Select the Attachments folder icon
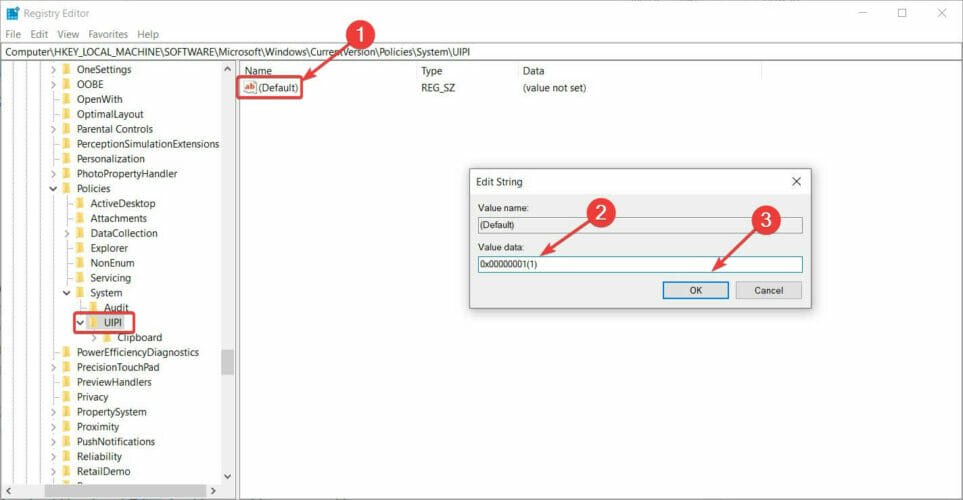The height and width of the screenshot is (500, 963). [80, 218]
